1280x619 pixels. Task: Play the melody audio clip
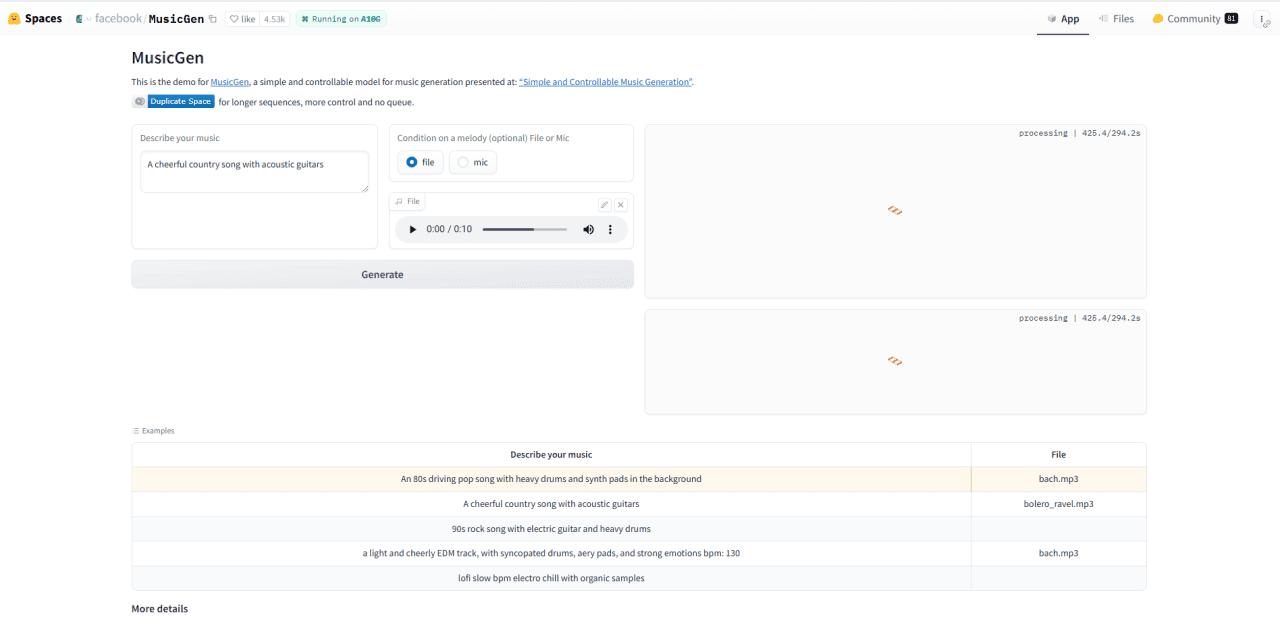[x=412, y=229]
